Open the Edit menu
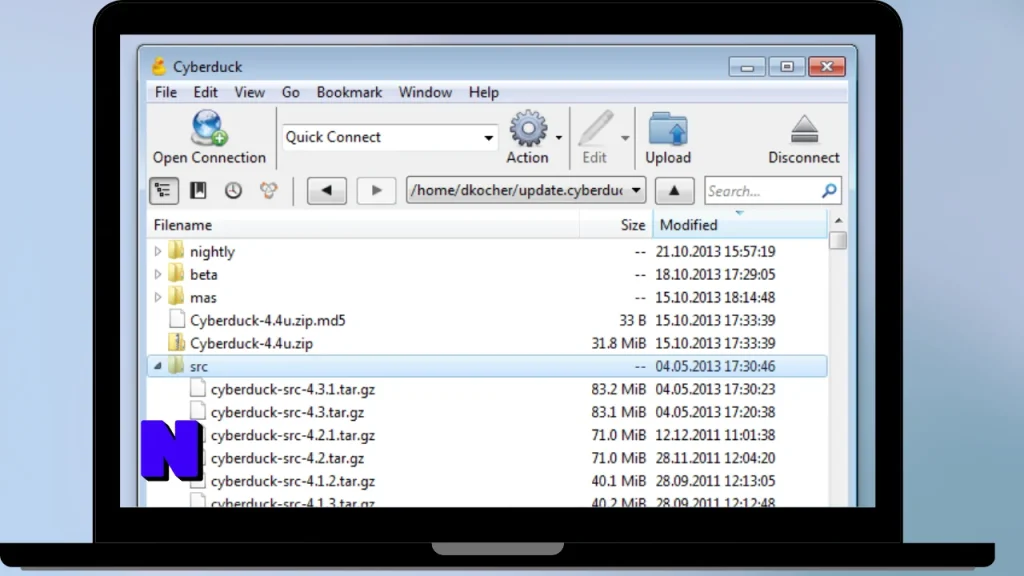Screen dimensions: 1024x576 [x=205, y=92]
